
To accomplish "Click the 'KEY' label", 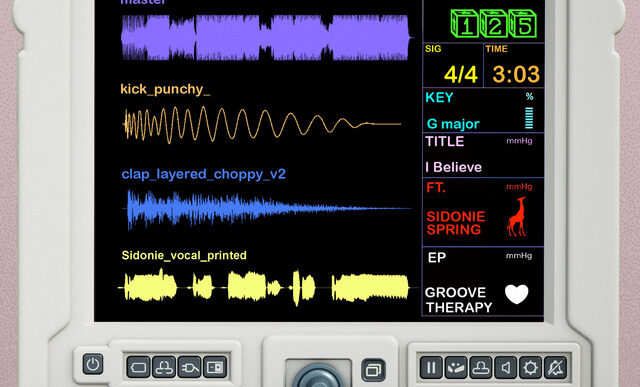I will coord(439,98).
